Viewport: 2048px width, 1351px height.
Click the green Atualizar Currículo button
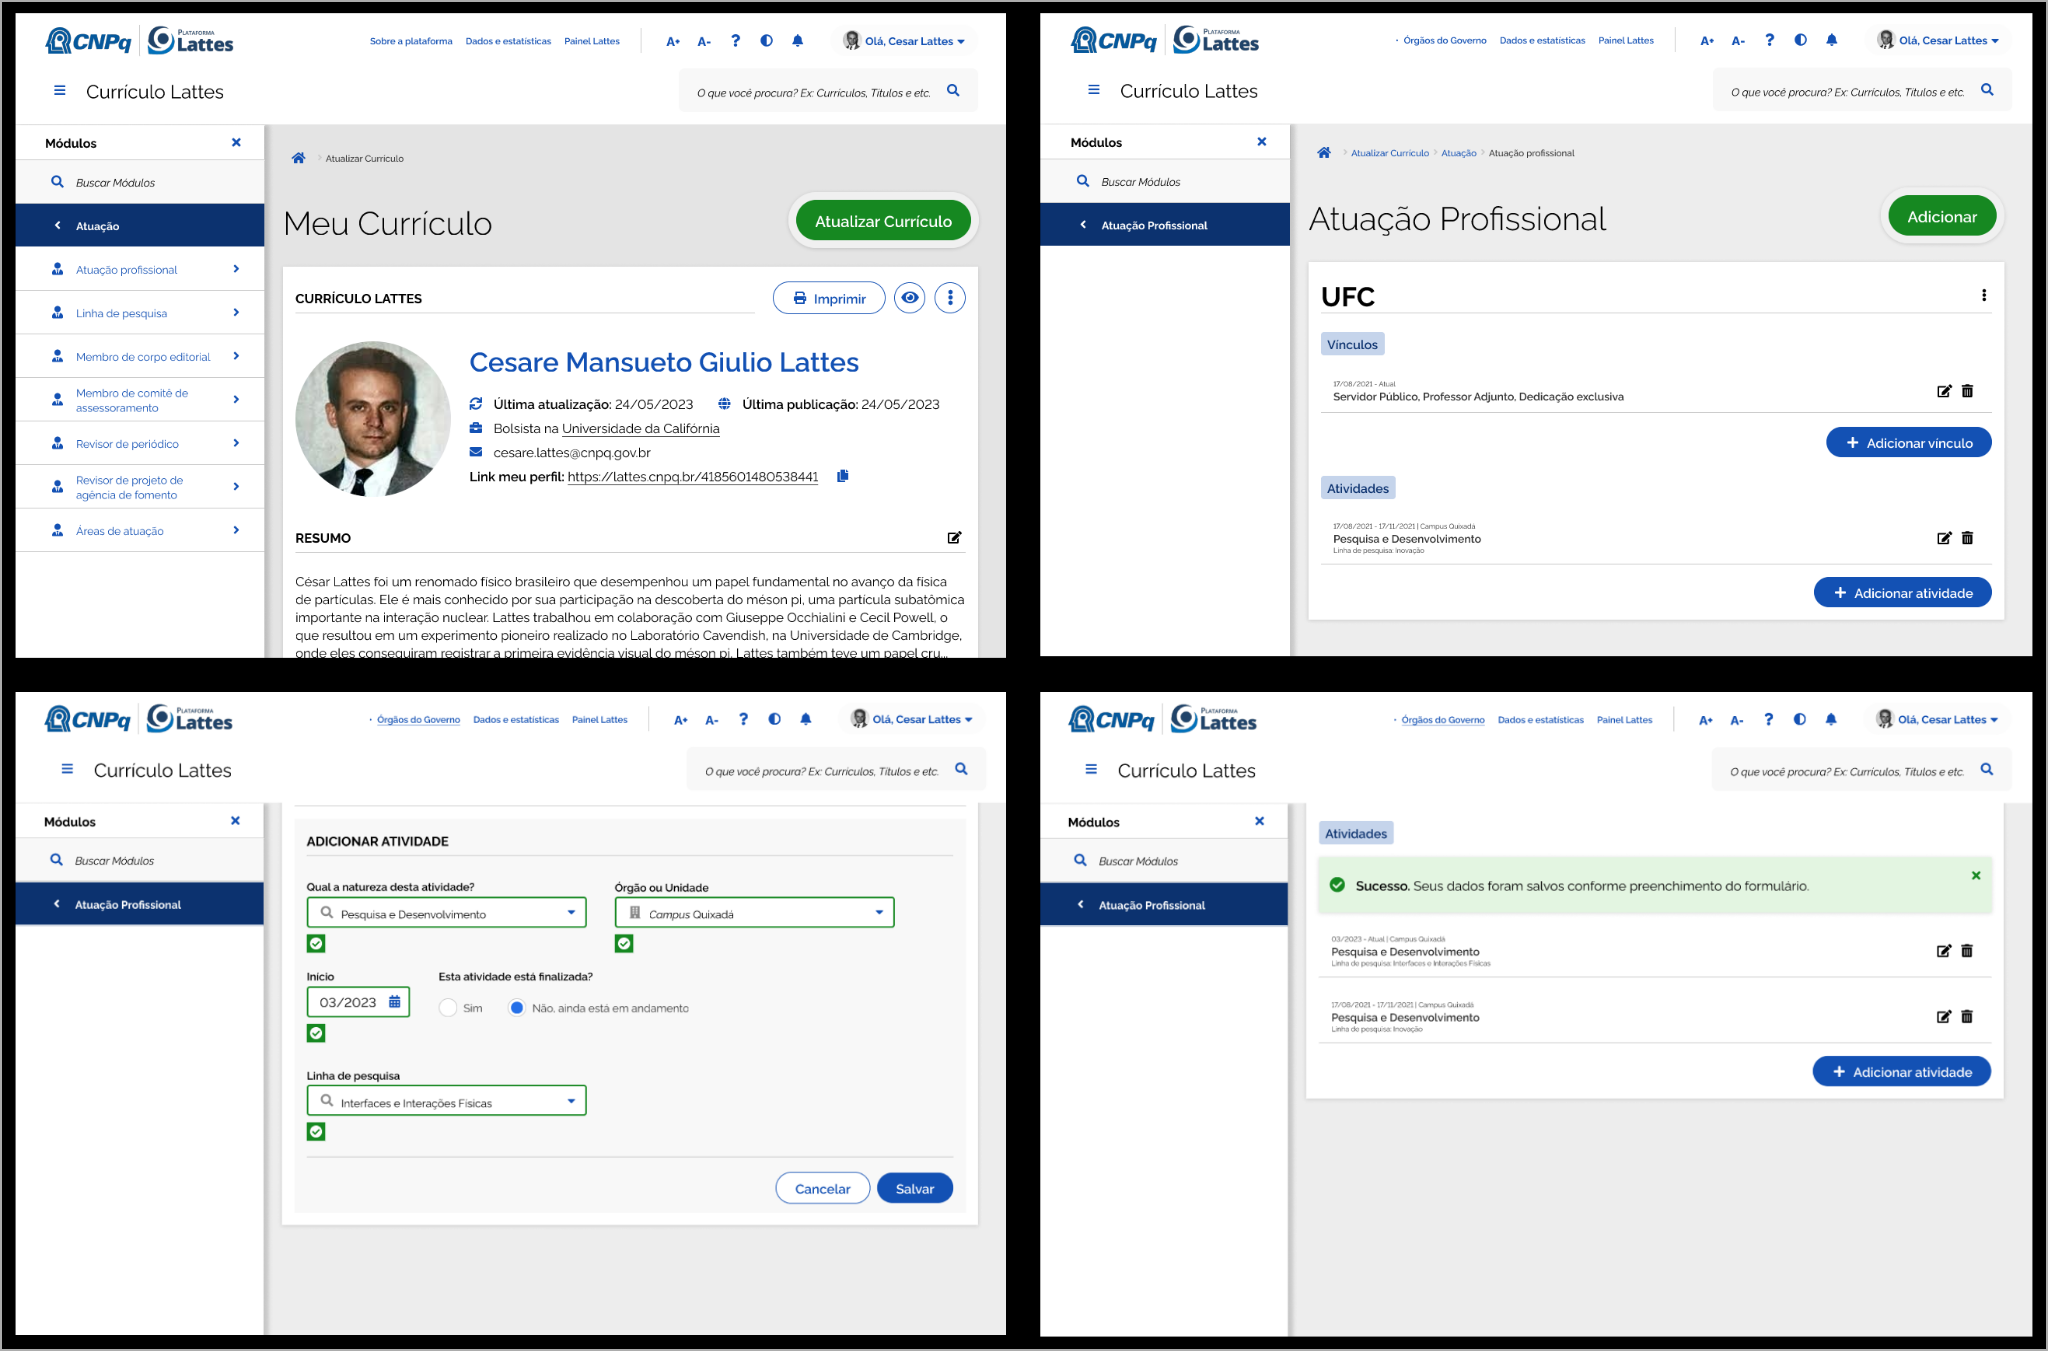pyautogui.click(x=883, y=221)
